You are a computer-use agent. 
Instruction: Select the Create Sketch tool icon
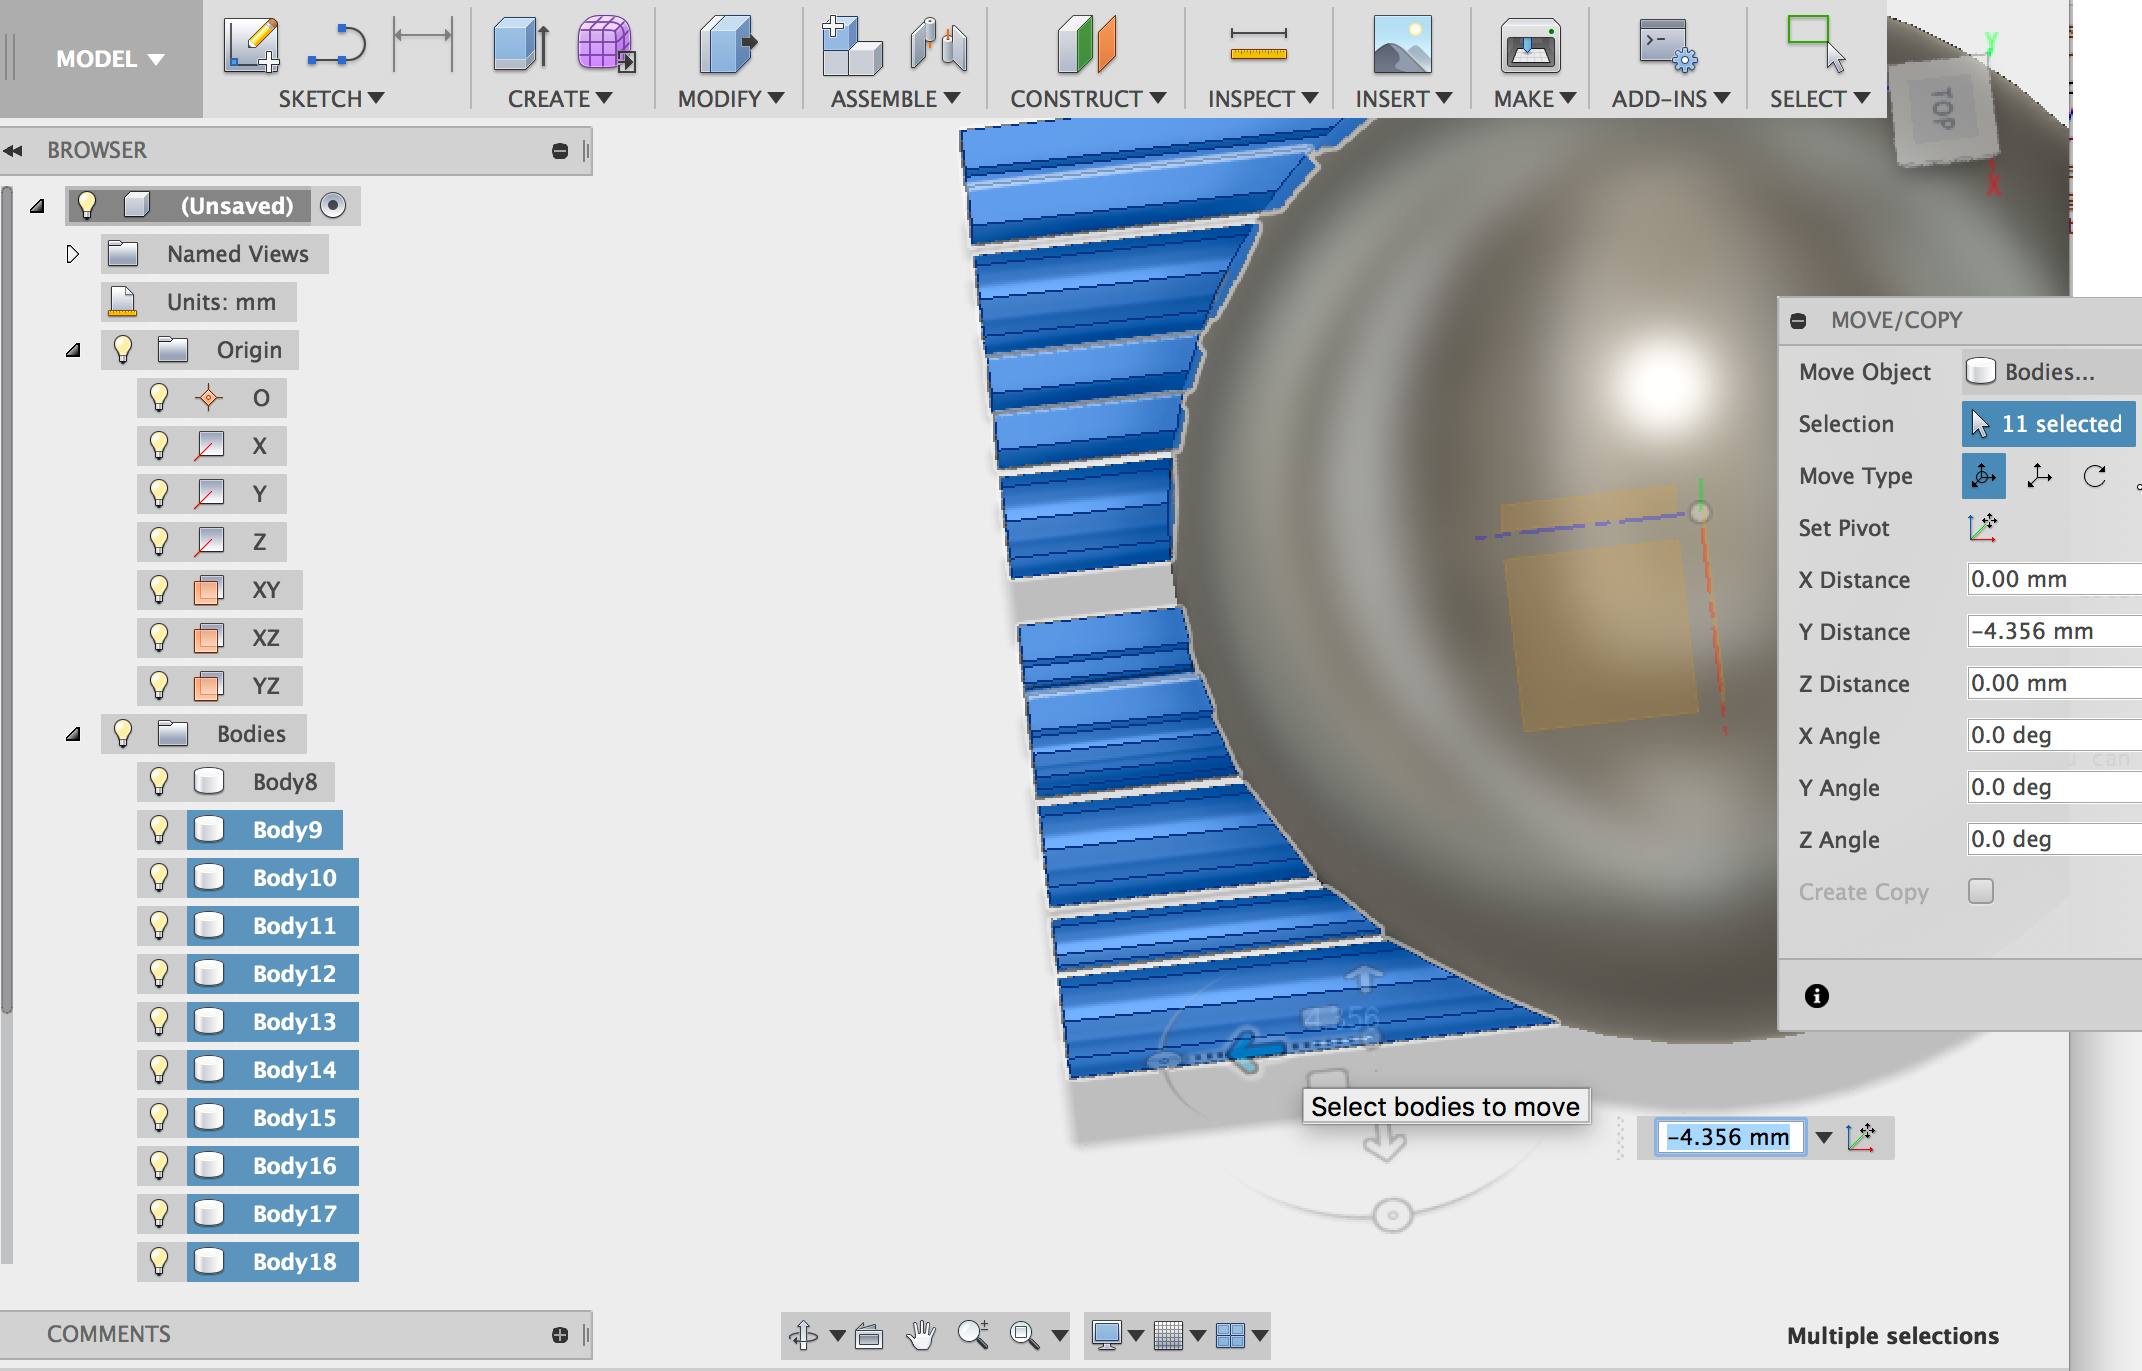pyautogui.click(x=251, y=45)
